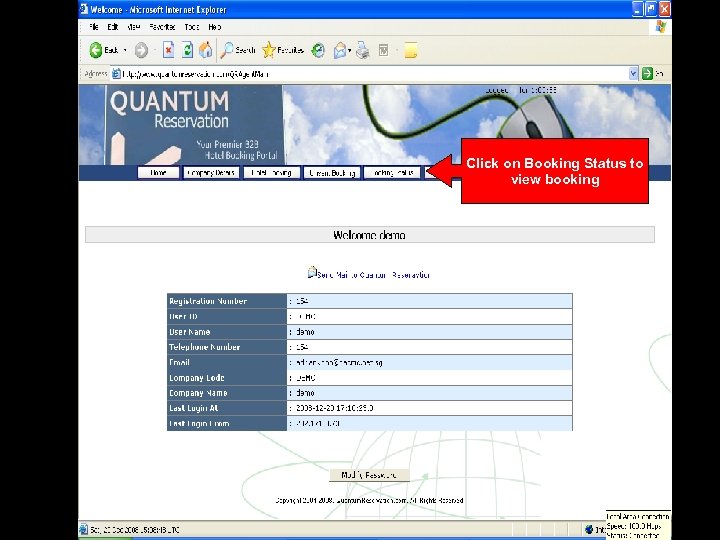Click the Mail envelope toolbar icon
This screenshot has width=720, height=540.
pos(340,50)
